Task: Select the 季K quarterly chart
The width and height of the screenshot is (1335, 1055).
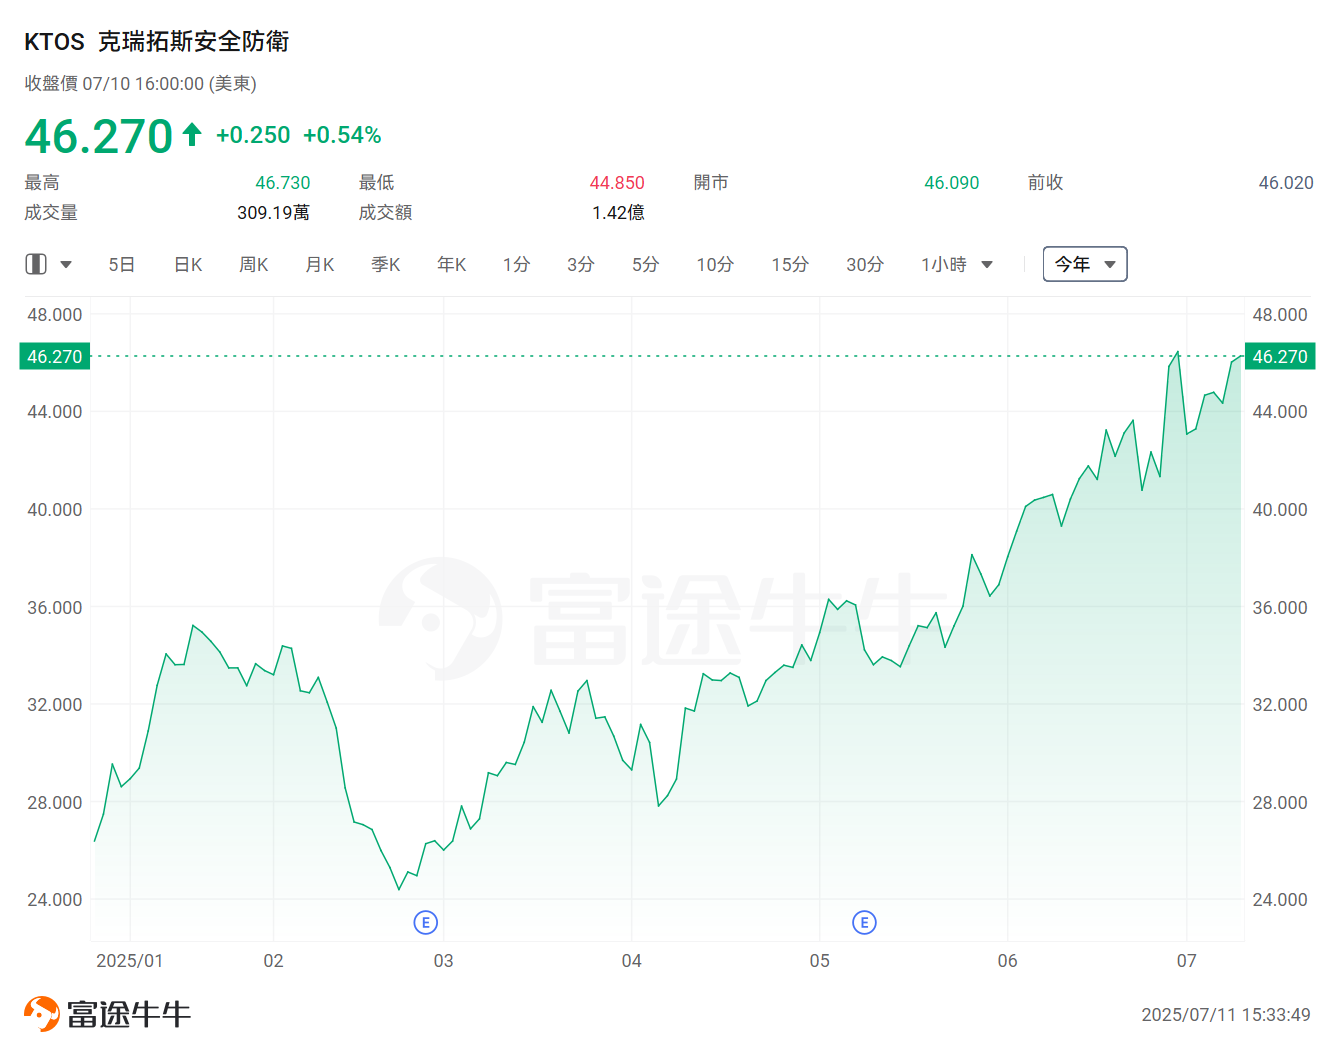Action: 386,265
